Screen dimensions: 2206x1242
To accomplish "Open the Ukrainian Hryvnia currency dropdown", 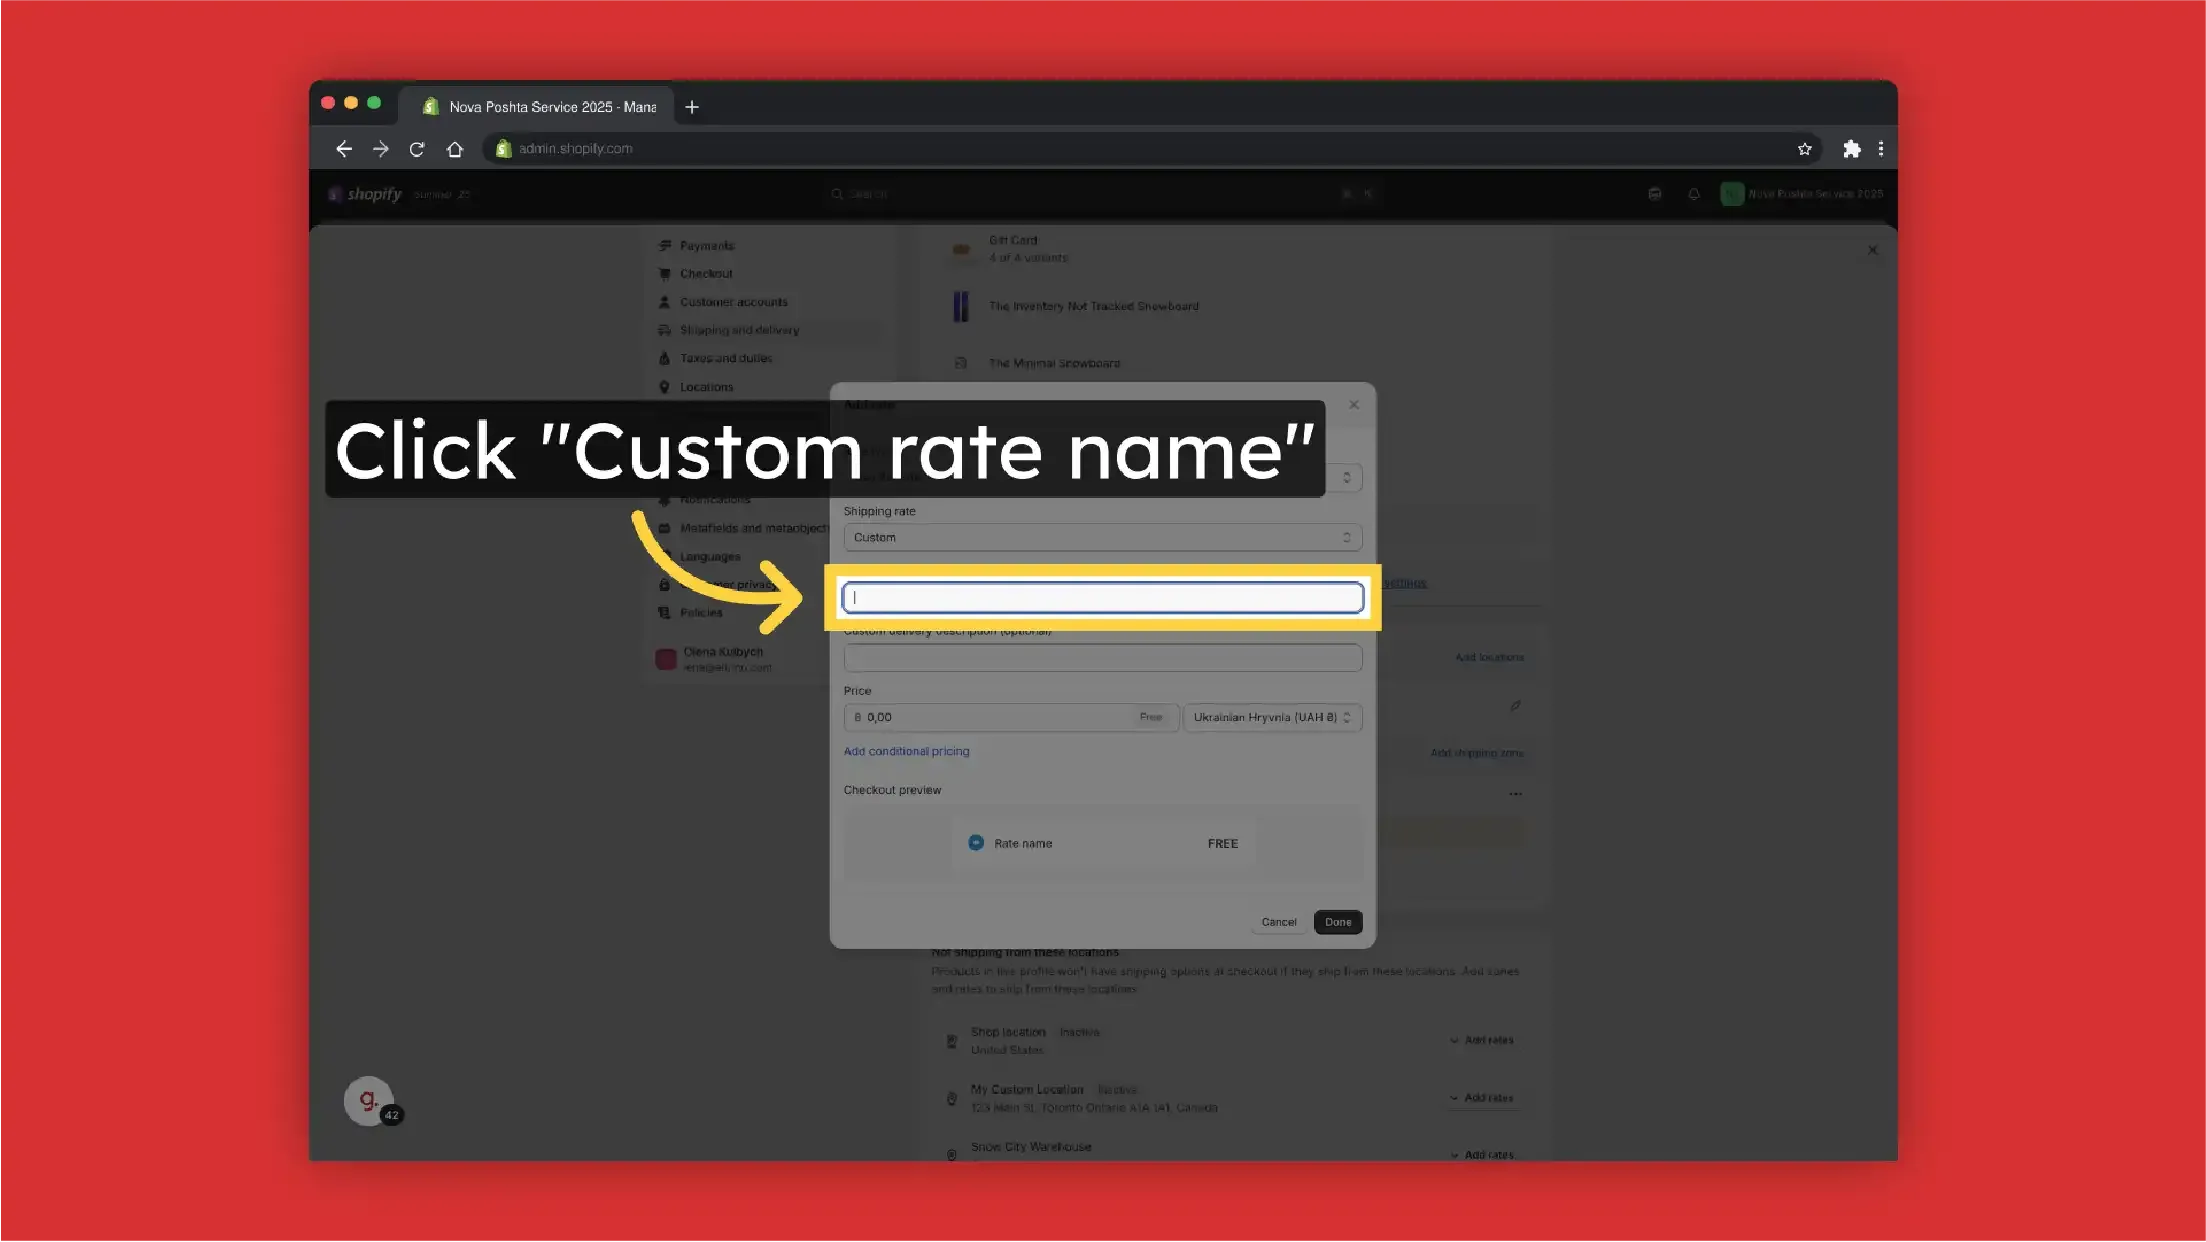I will point(1271,717).
